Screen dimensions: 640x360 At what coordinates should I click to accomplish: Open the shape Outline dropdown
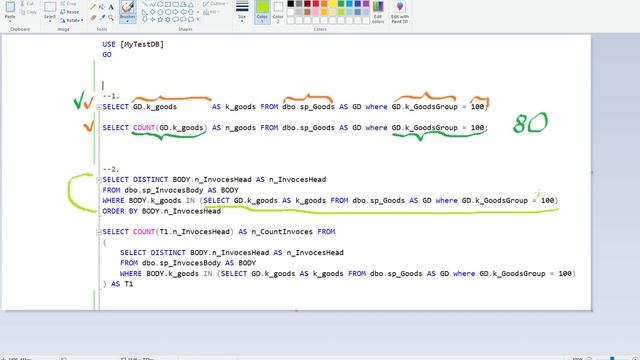click(x=216, y=4)
